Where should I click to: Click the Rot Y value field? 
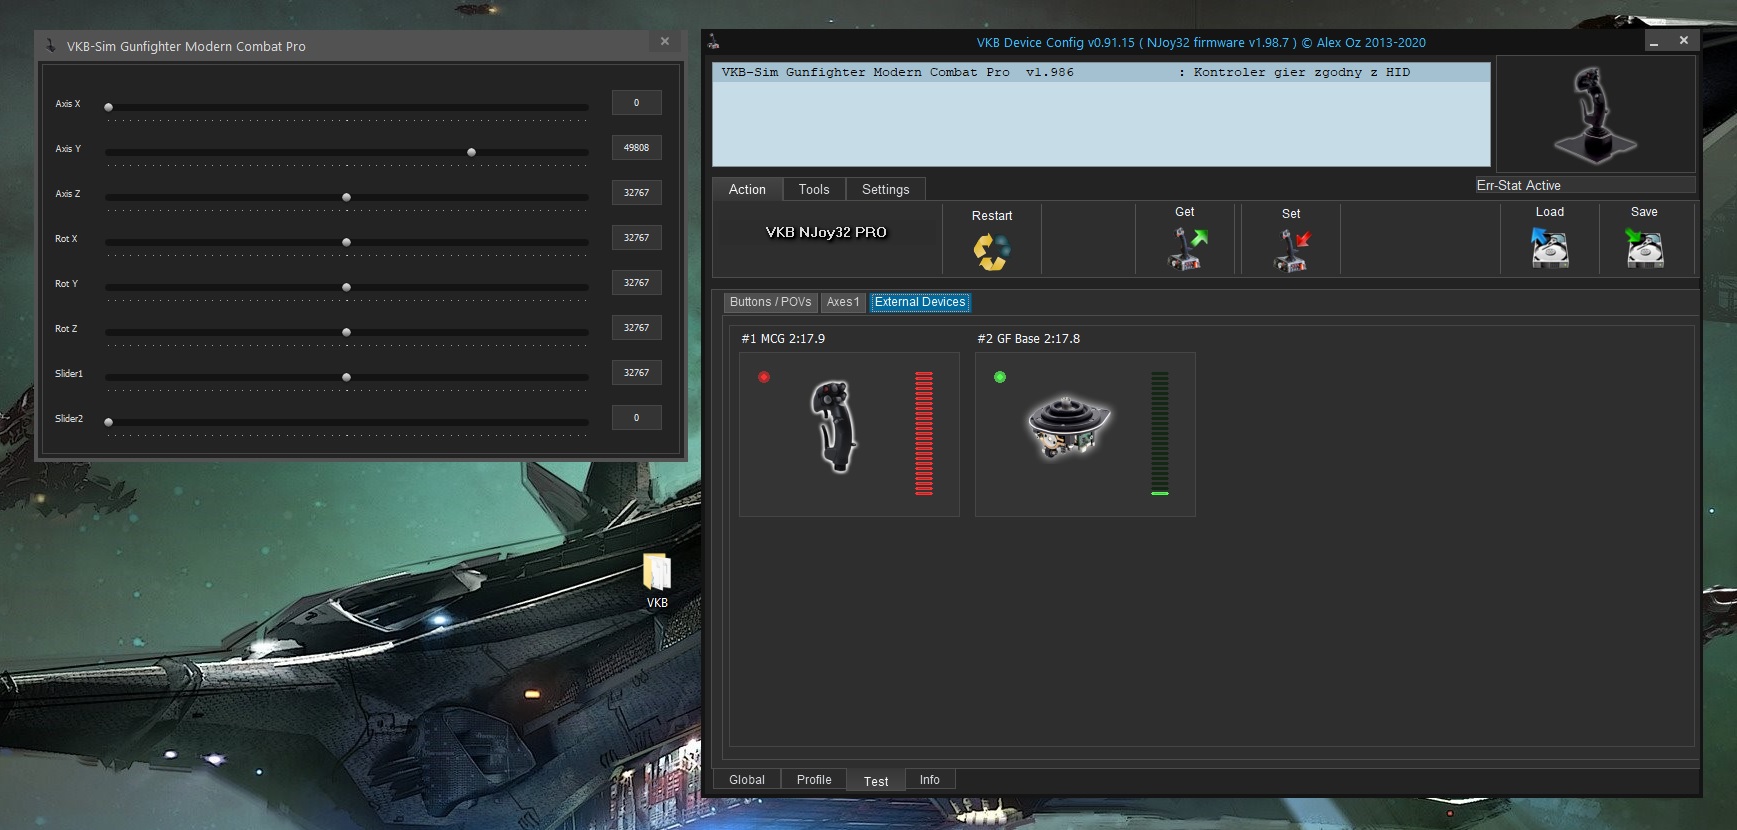[637, 282]
